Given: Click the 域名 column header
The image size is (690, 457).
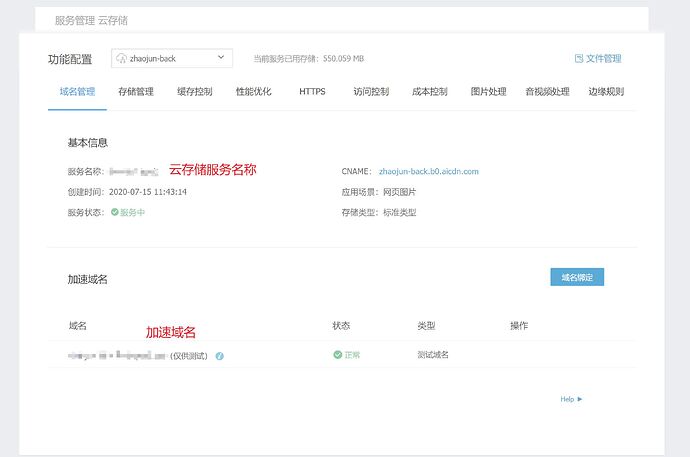Looking at the screenshot, I should pyautogui.click(x=77, y=325).
